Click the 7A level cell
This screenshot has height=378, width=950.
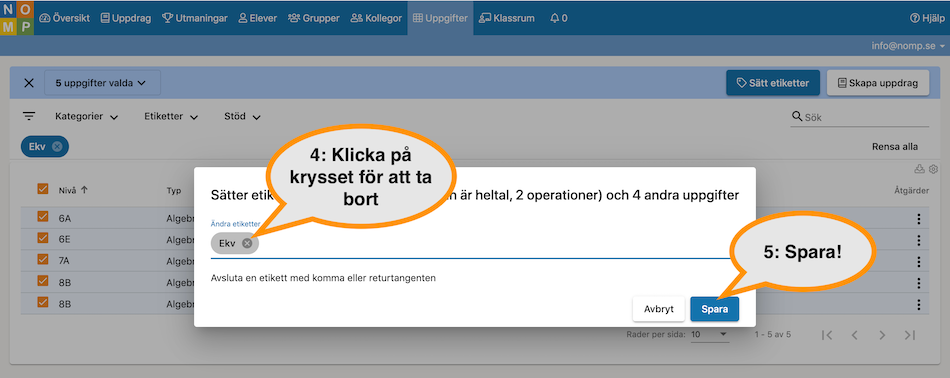point(65,262)
